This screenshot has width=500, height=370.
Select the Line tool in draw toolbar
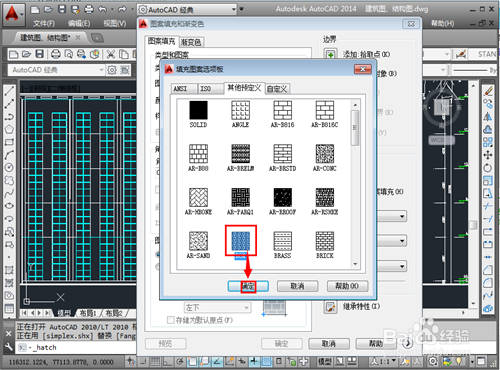point(9,90)
